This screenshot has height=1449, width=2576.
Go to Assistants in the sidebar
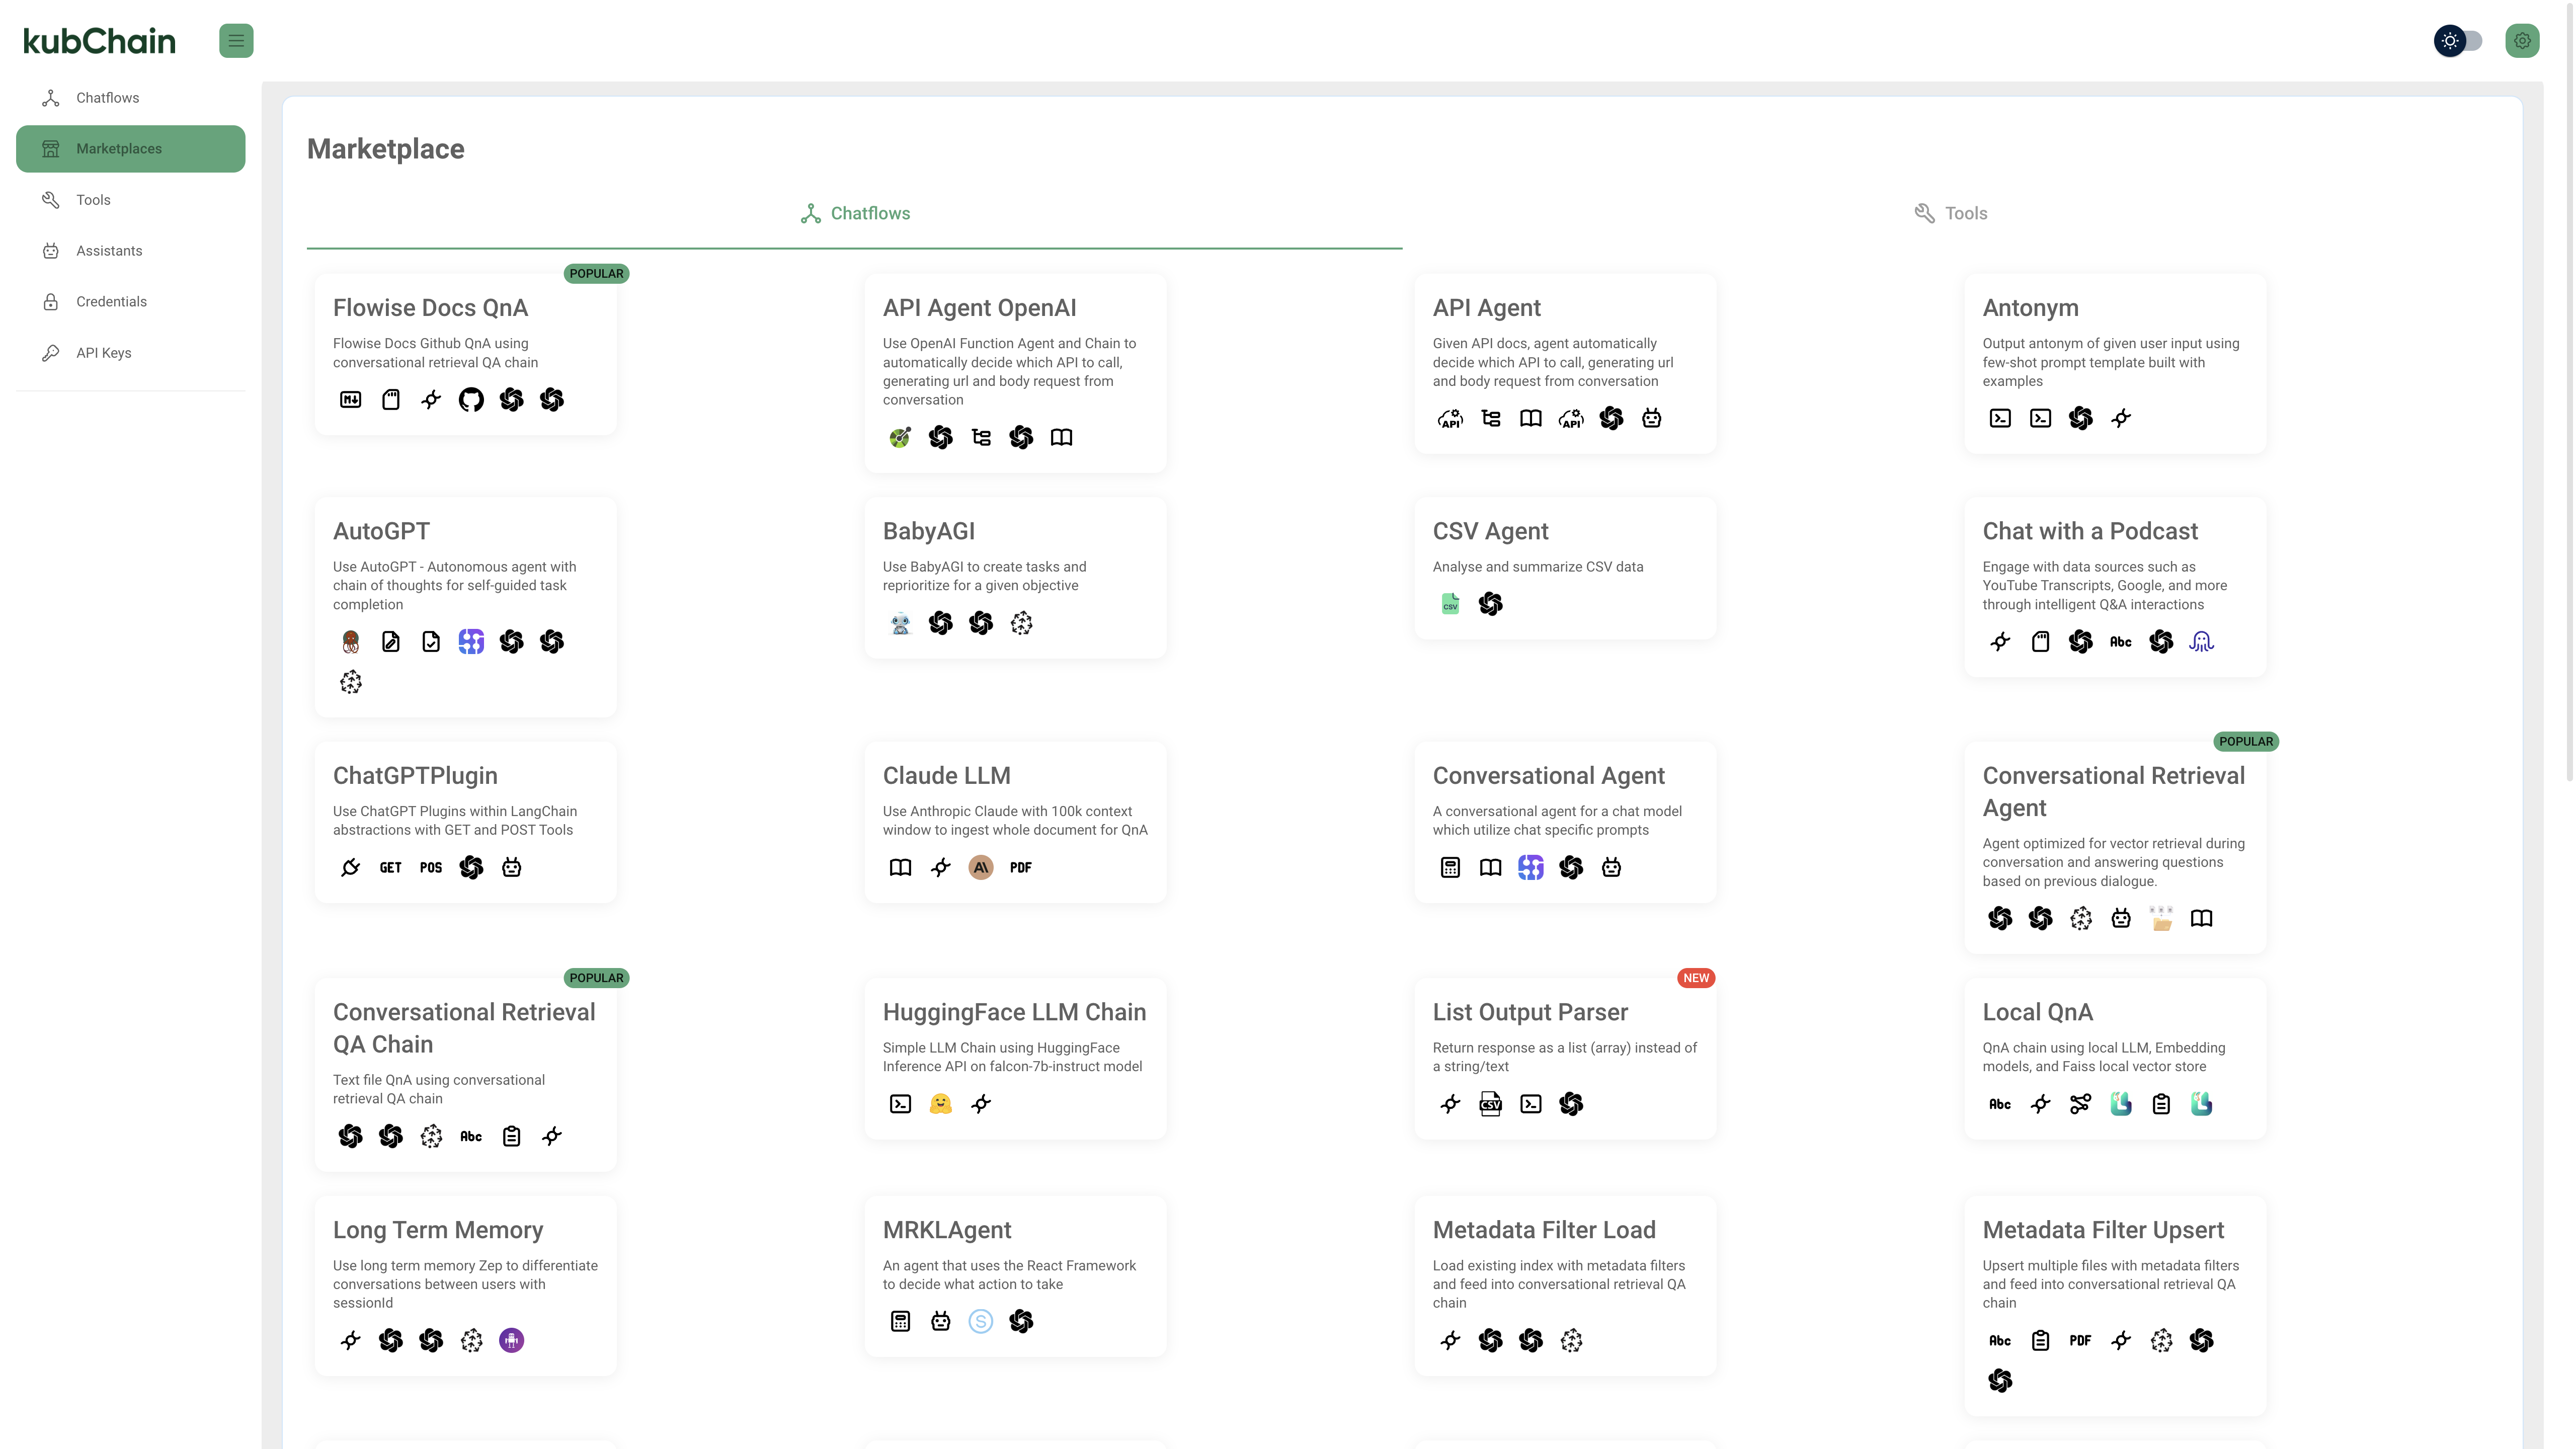(131, 251)
